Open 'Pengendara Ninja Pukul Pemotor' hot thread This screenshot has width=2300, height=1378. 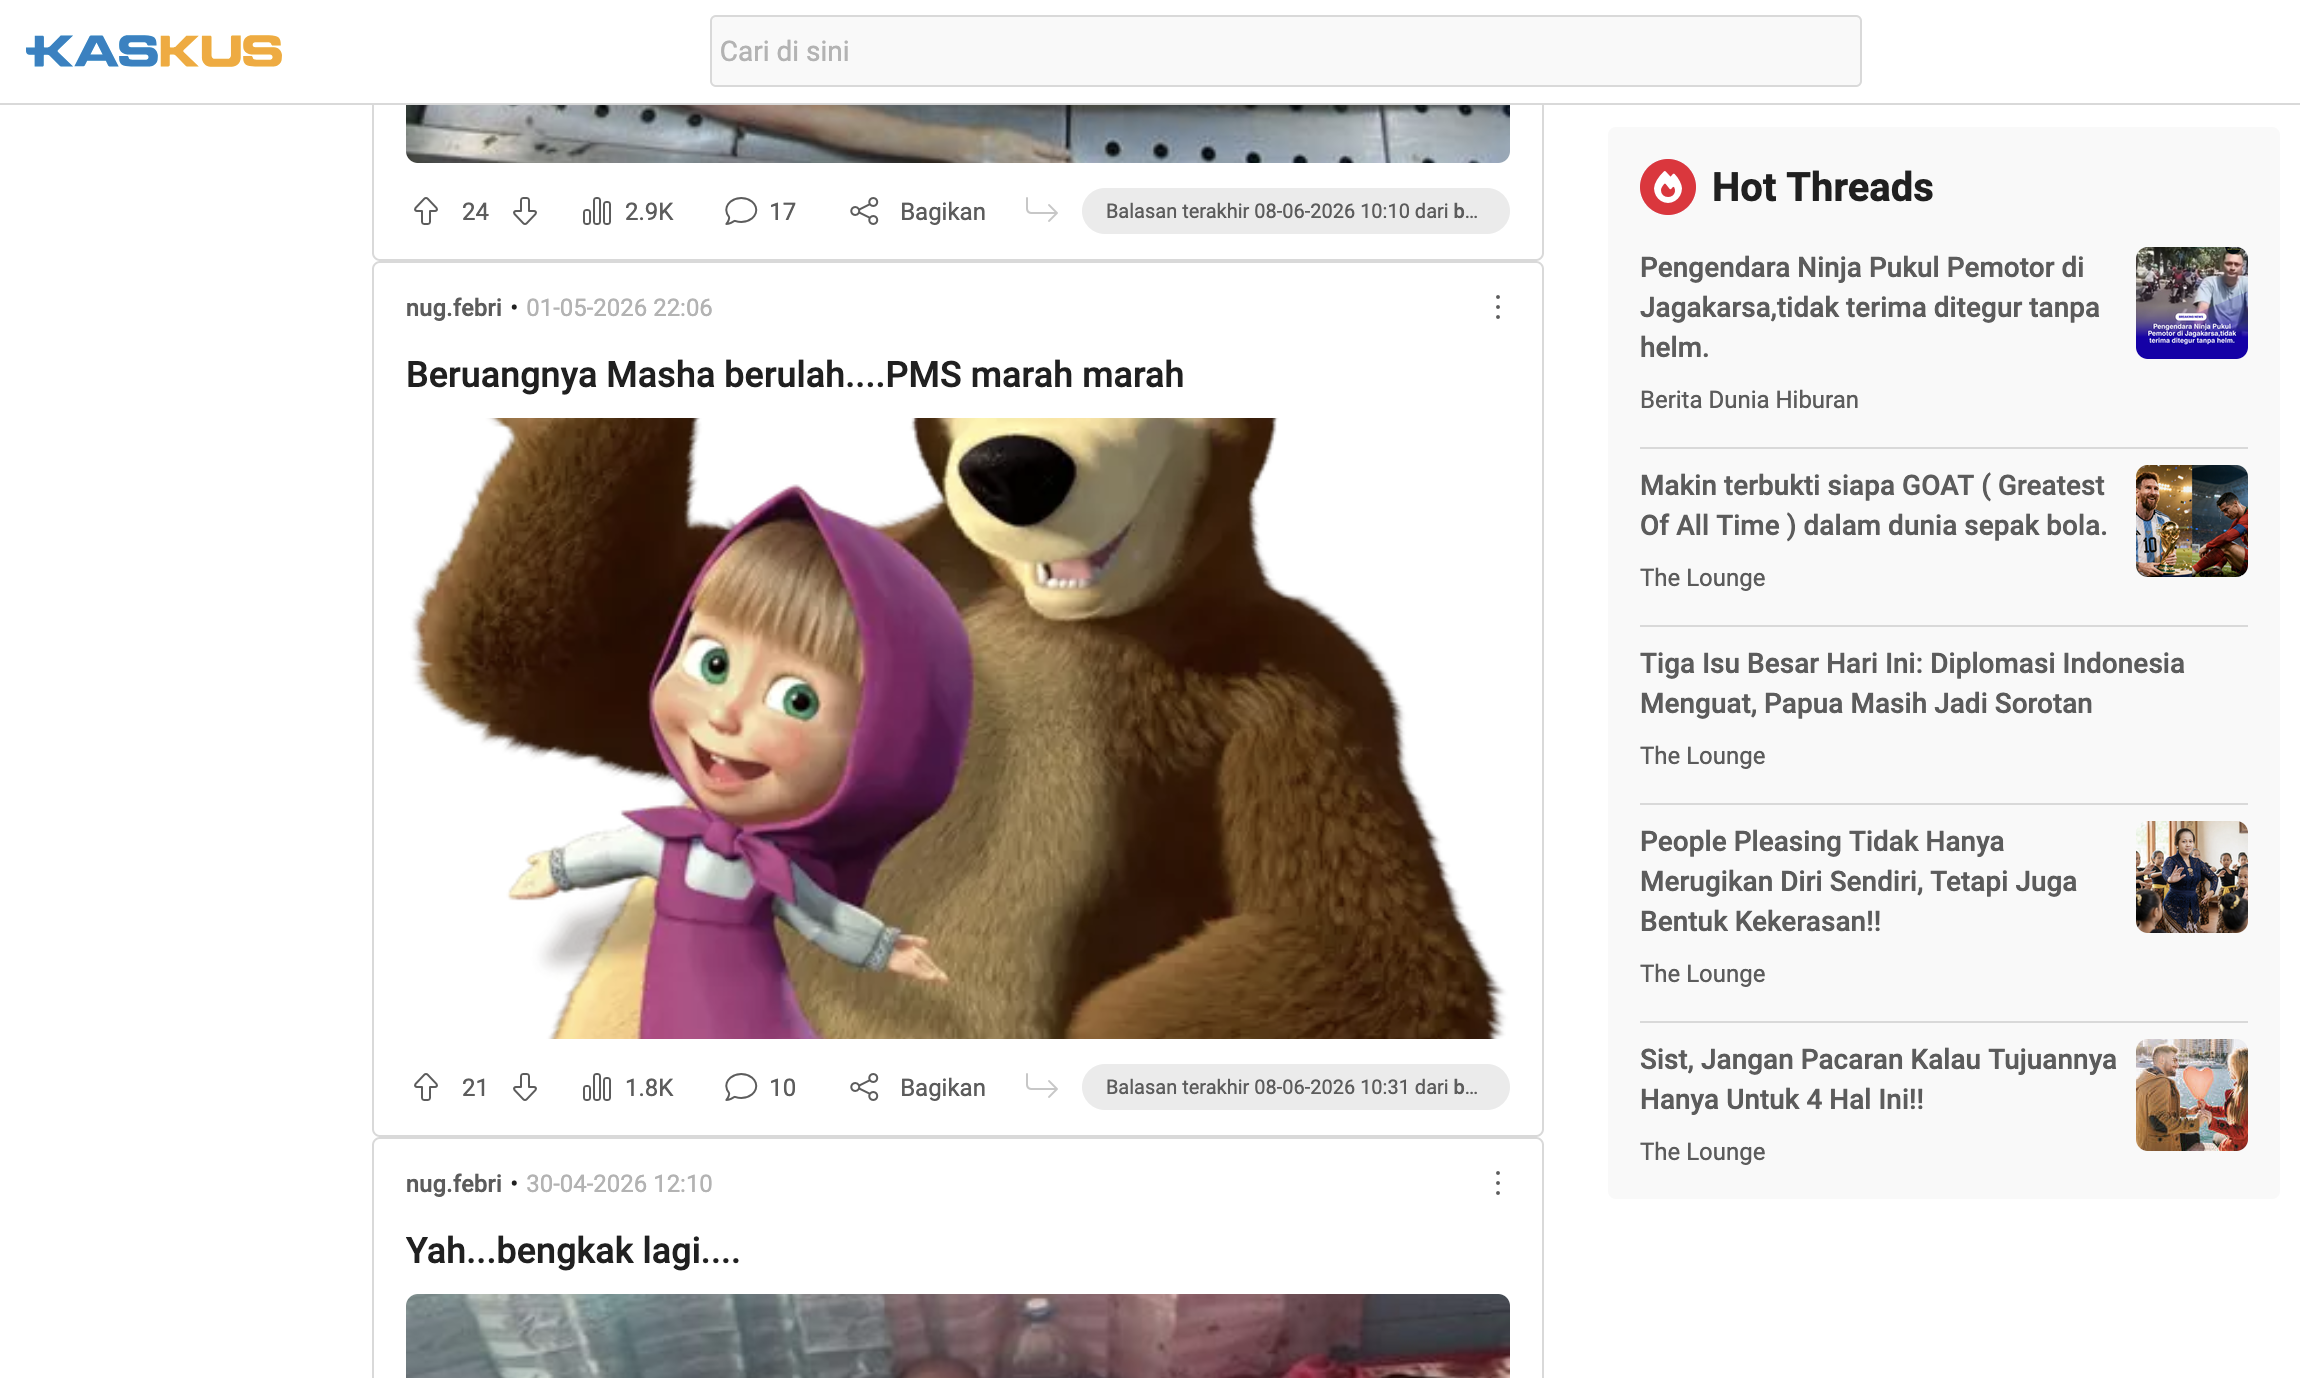pyautogui.click(x=1870, y=307)
